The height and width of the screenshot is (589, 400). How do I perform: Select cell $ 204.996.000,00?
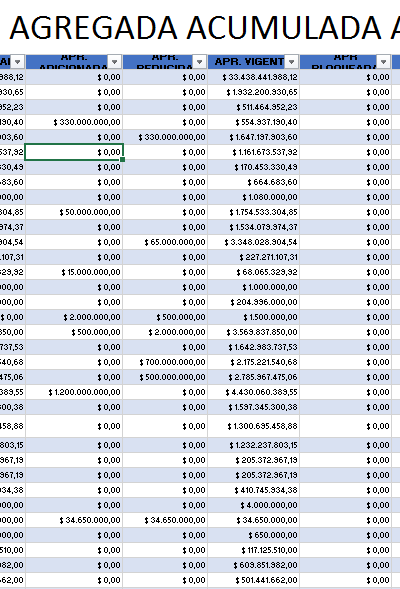point(254,302)
